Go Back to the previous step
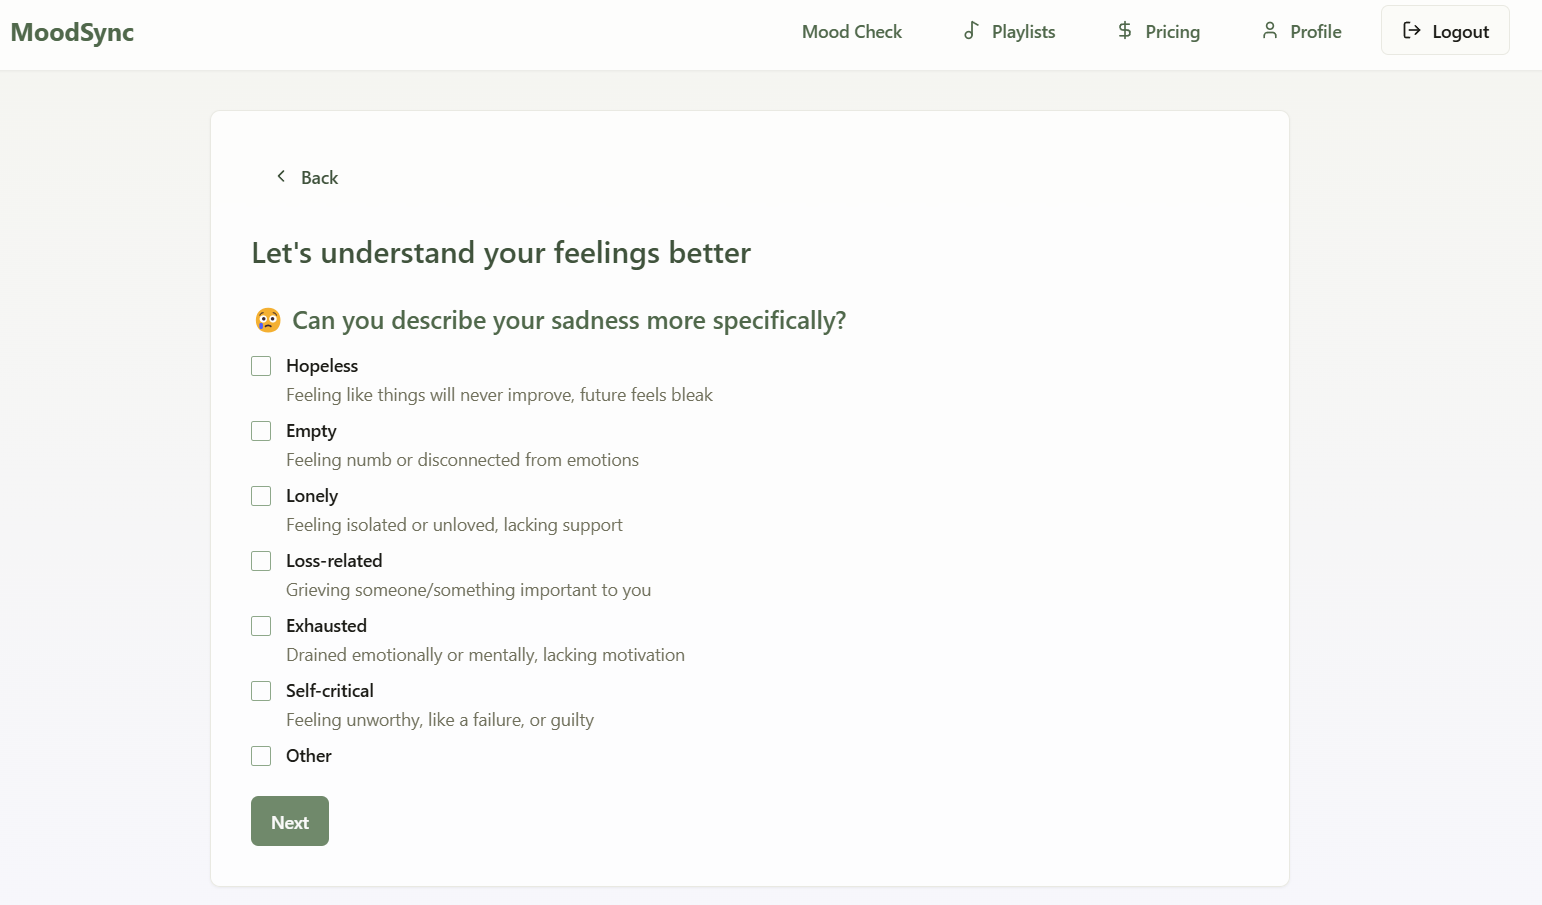1542x905 pixels. 307,177
